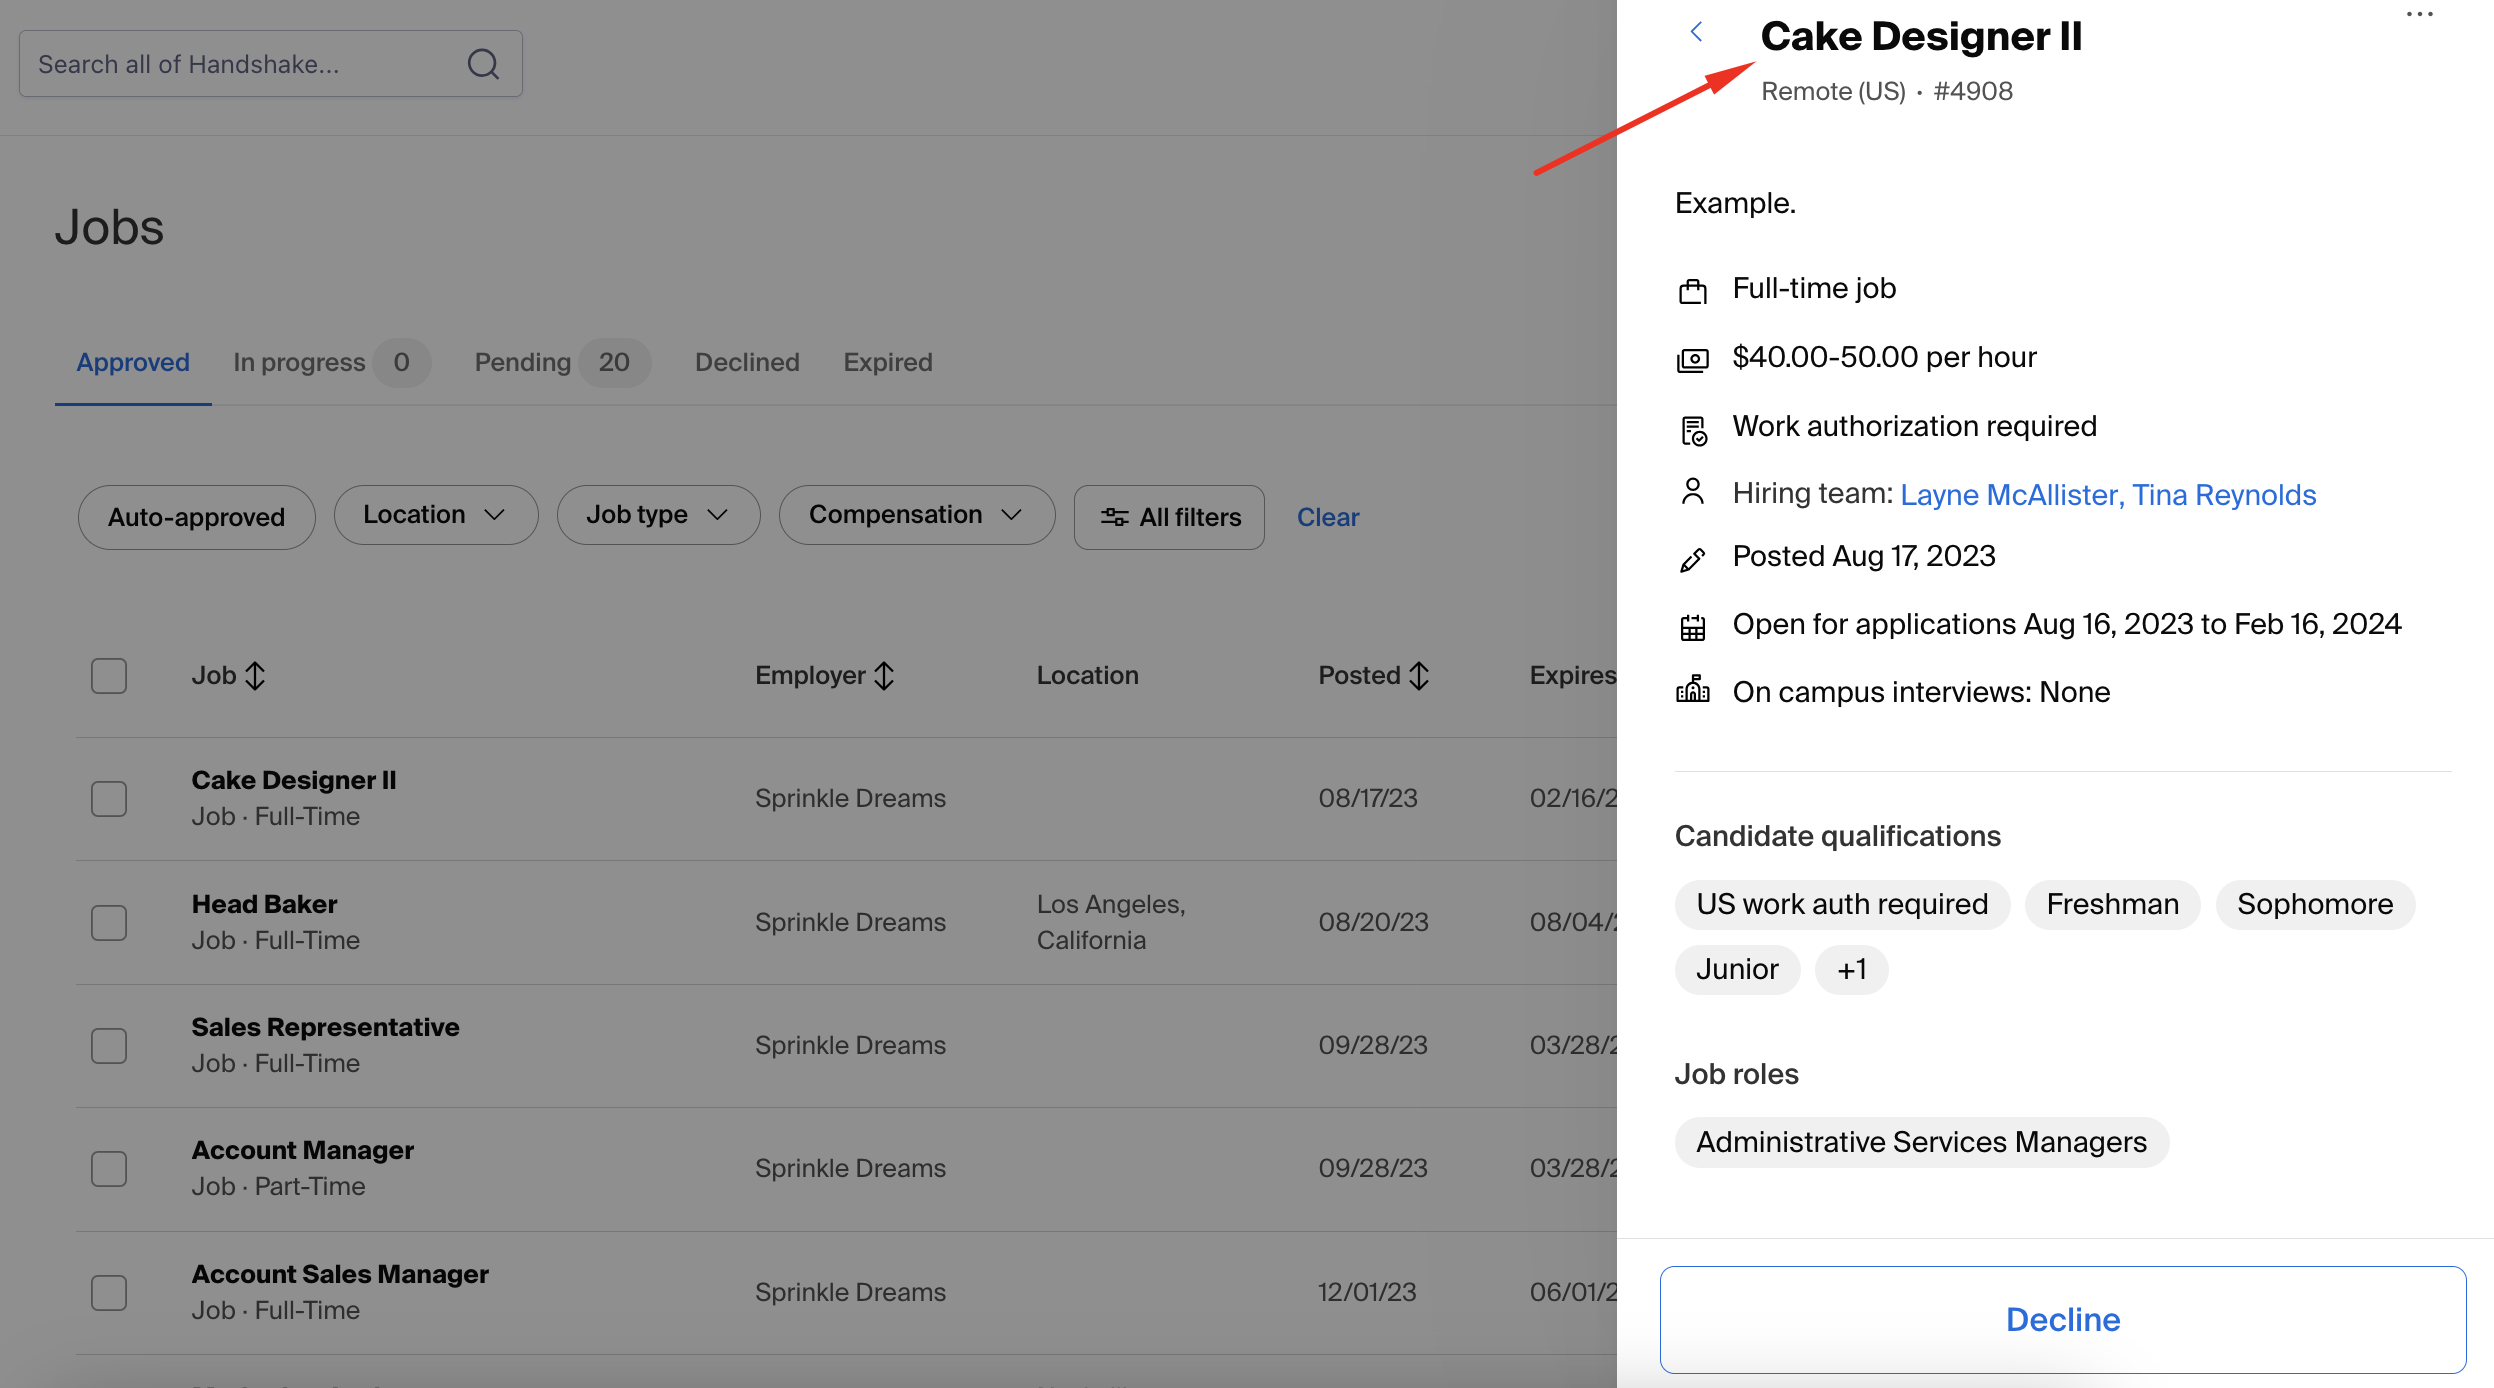Screen dimensions: 2494x1388
Task: Switch to the Approved tab
Action: (x=133, y=362)
